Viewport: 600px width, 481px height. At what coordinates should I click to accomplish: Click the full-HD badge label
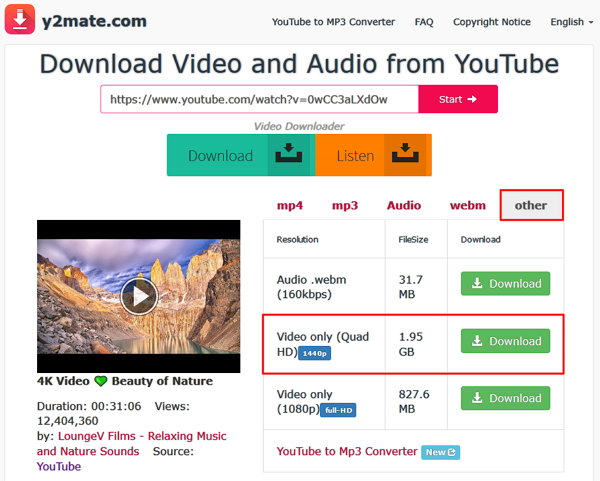coord(338,410)
